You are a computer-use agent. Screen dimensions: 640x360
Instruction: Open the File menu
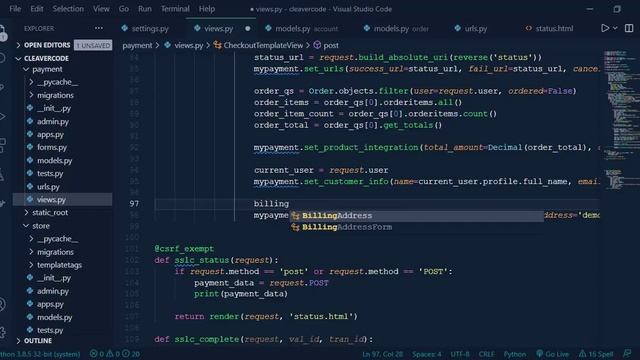pyautogui.click(x=15, y=9)
